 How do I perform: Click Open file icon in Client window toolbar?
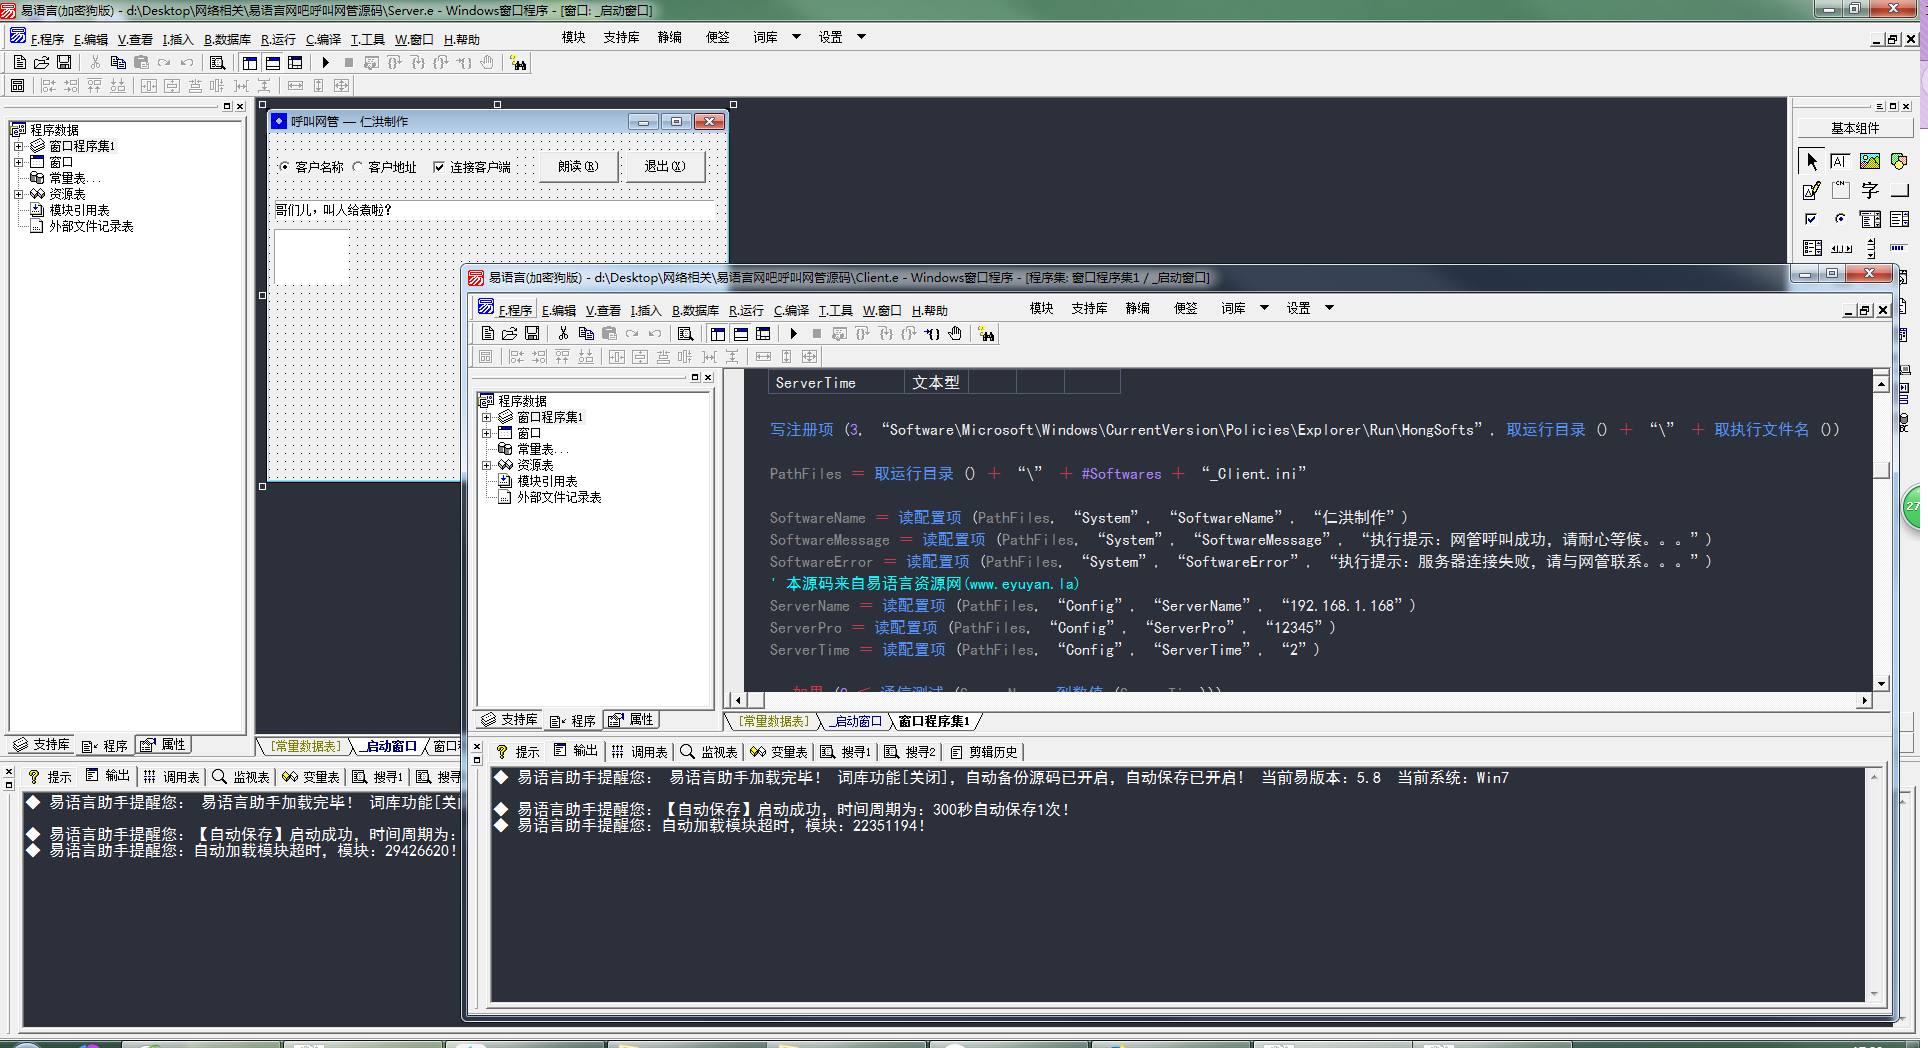click(510, 334)
